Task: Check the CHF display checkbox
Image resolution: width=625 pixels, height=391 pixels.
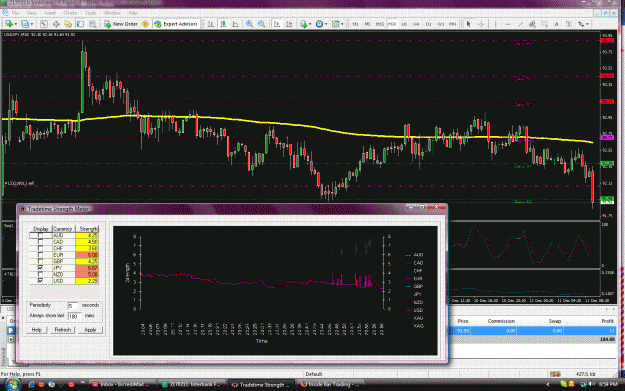Action: (x=40, y=248)
